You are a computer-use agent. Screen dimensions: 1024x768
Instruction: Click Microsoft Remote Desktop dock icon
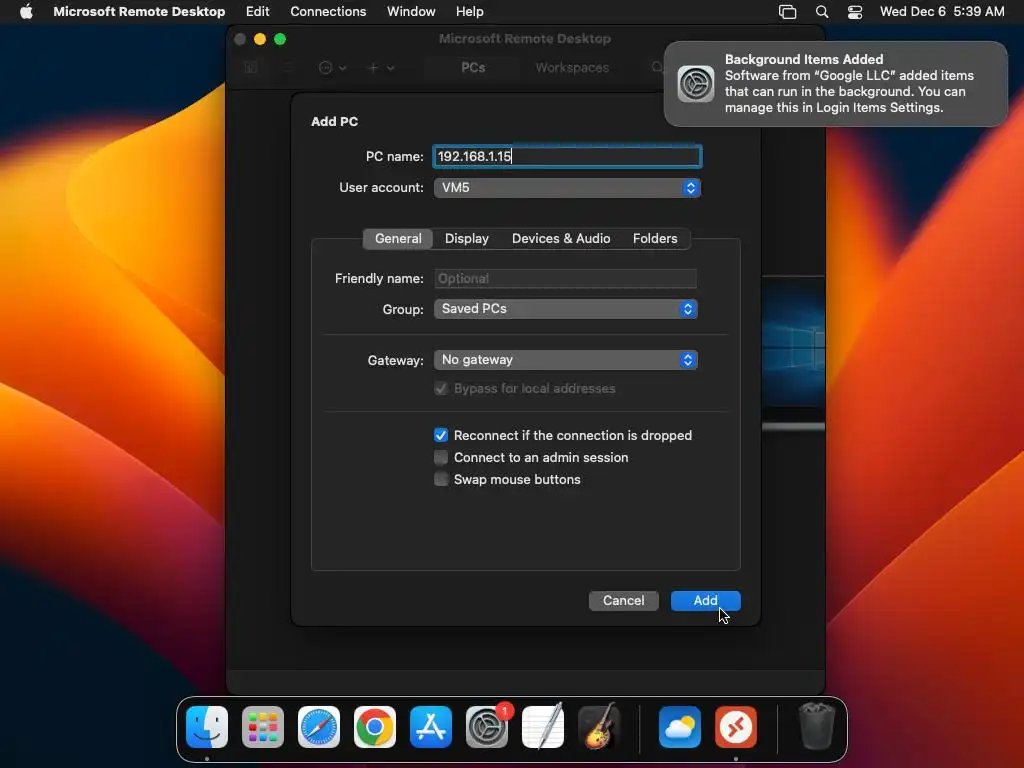[x=736, y=727]
